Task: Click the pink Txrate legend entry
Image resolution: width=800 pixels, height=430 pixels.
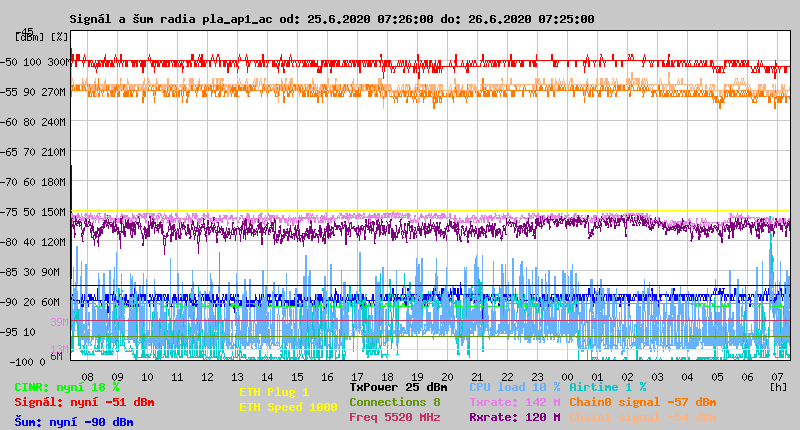Action: (x=515, y=401)
